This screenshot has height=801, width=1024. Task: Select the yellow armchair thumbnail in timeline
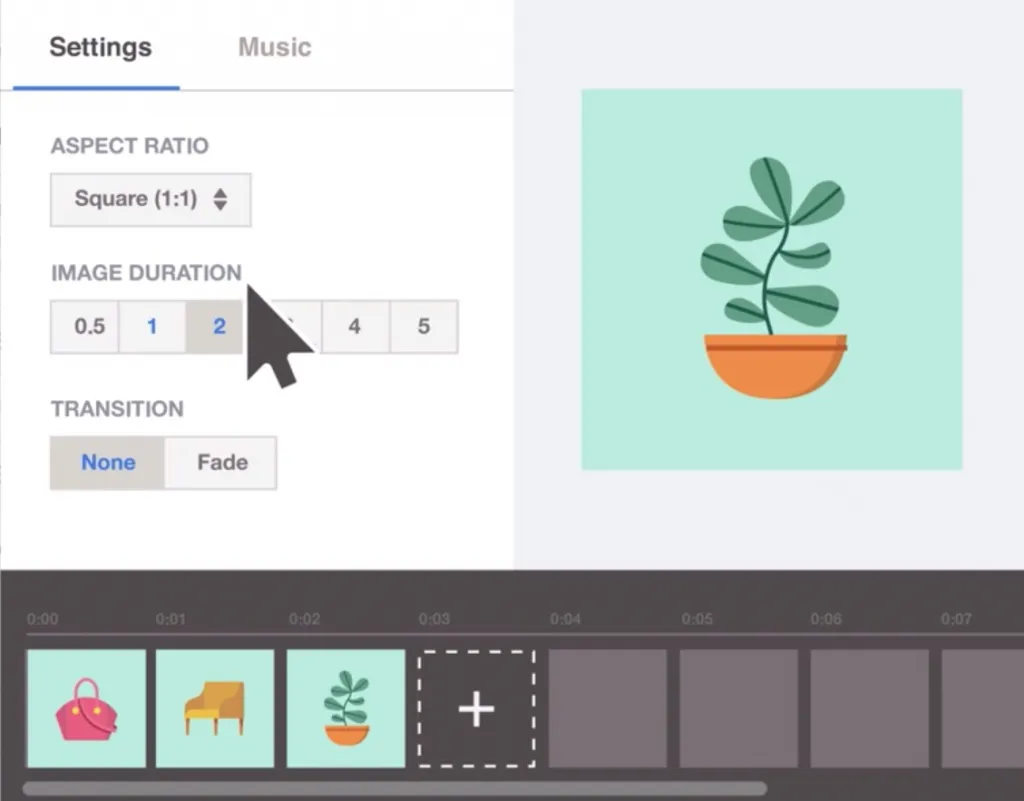[215, 709]
